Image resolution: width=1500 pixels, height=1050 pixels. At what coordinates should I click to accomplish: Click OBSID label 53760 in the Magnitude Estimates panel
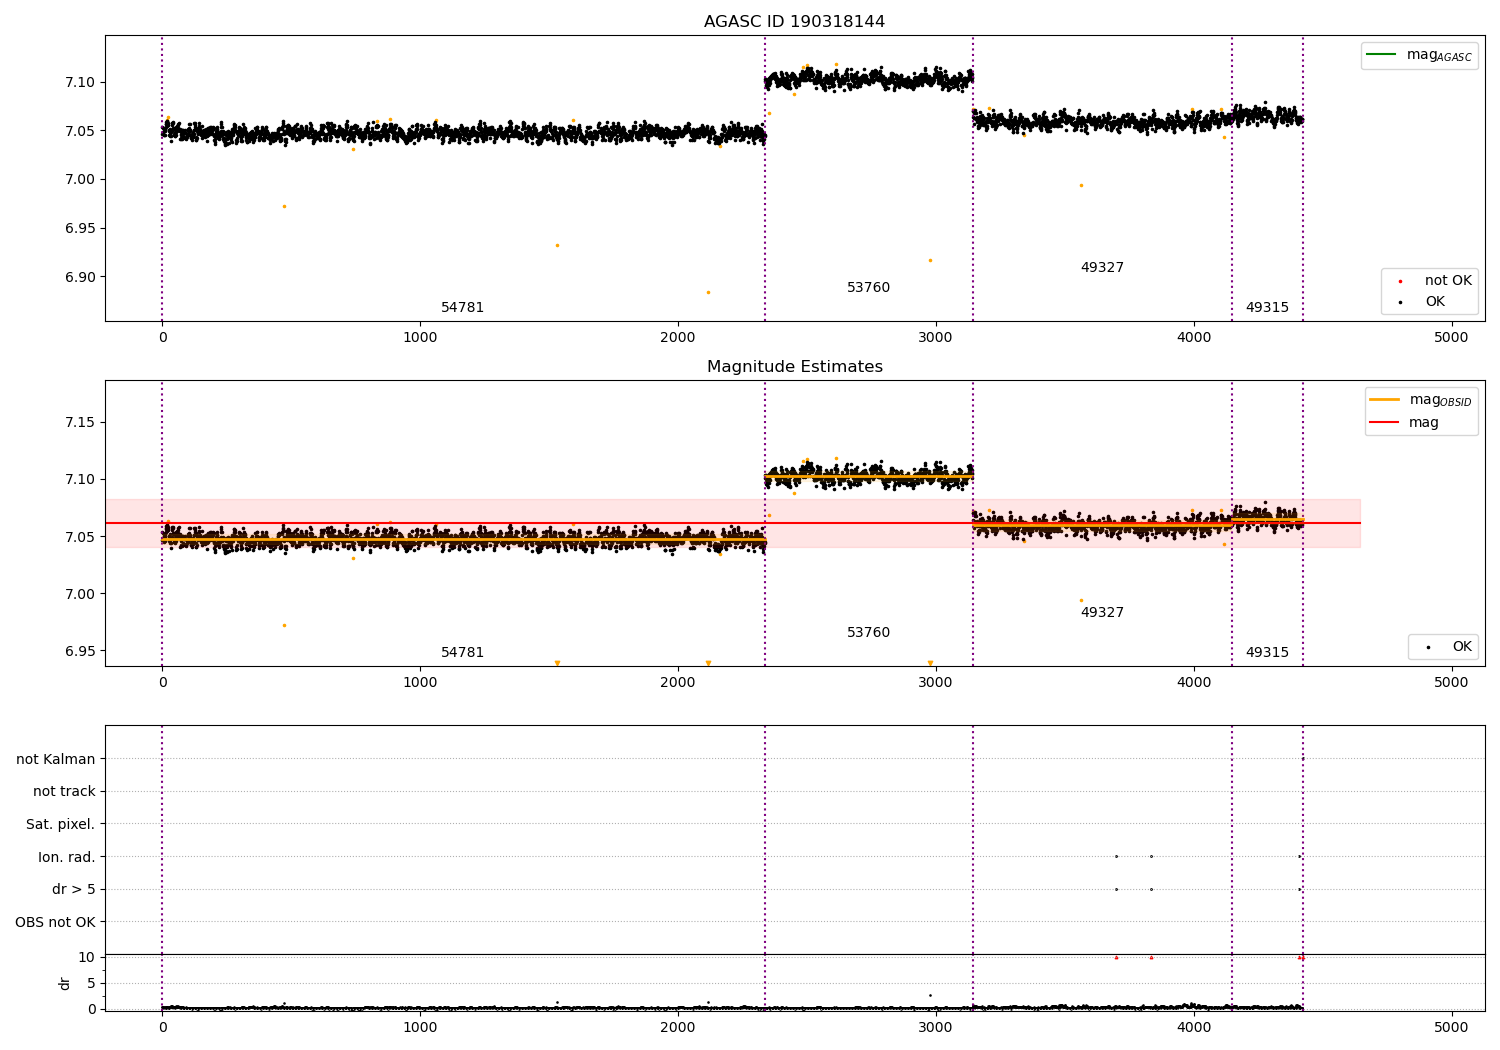click(x=868, y=633)
